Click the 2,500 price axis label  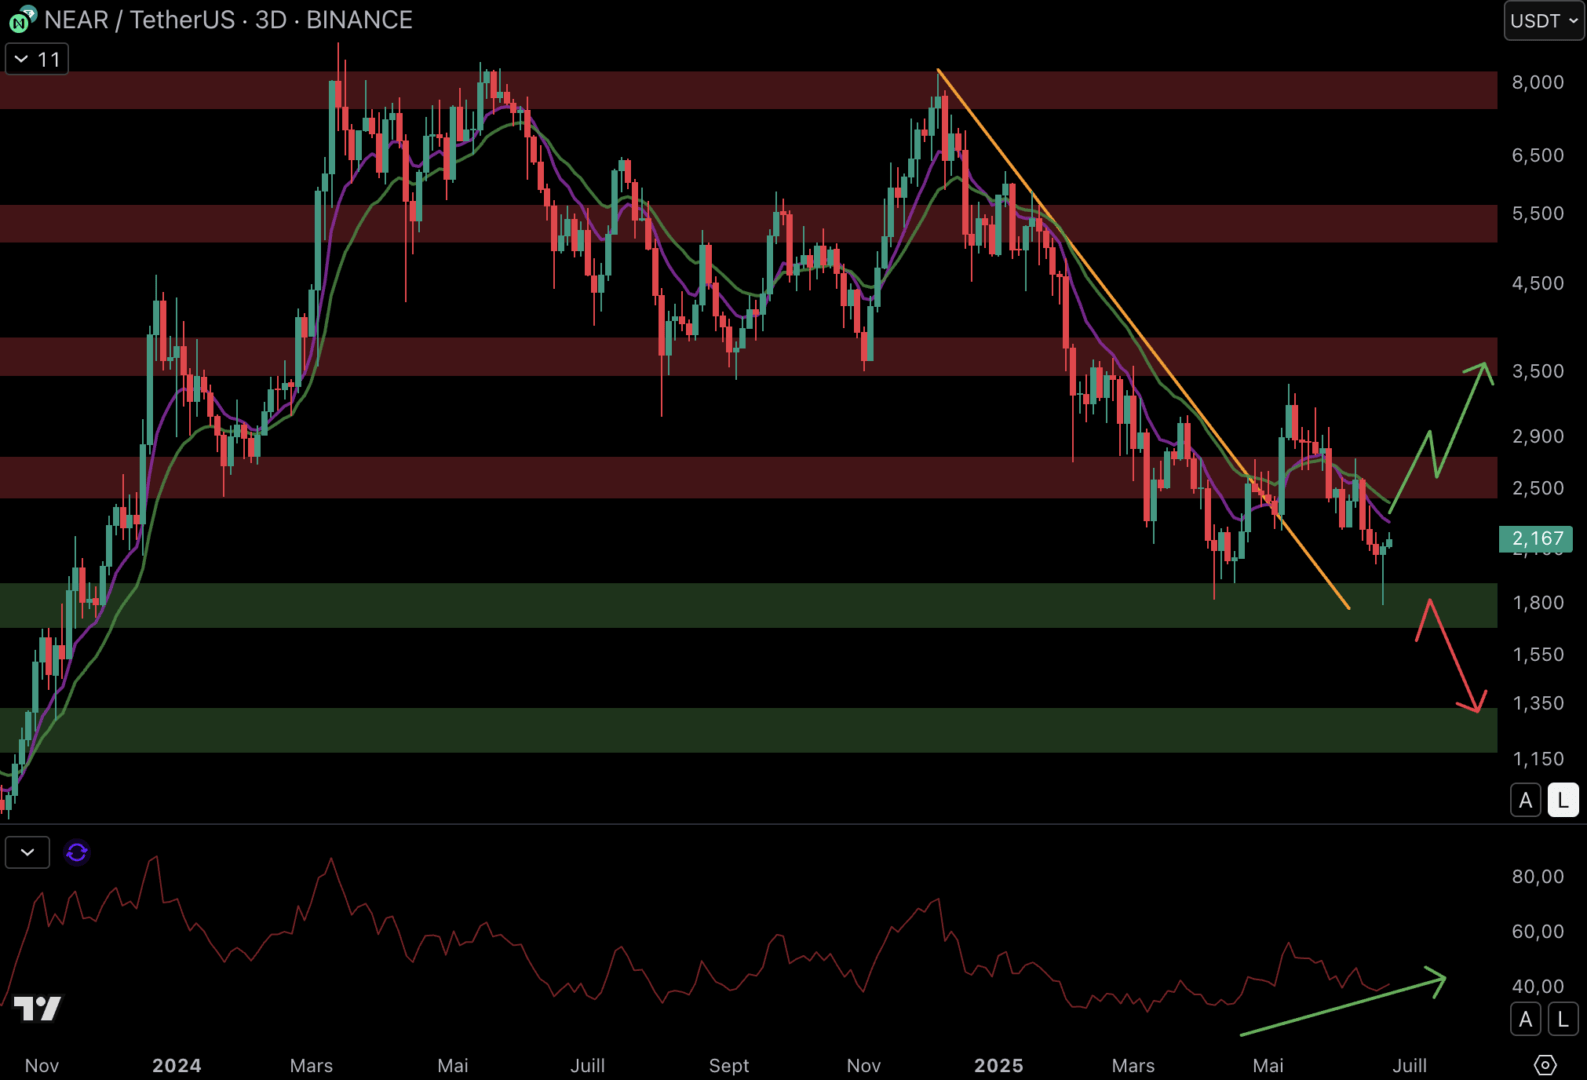tap(1538, 488)
